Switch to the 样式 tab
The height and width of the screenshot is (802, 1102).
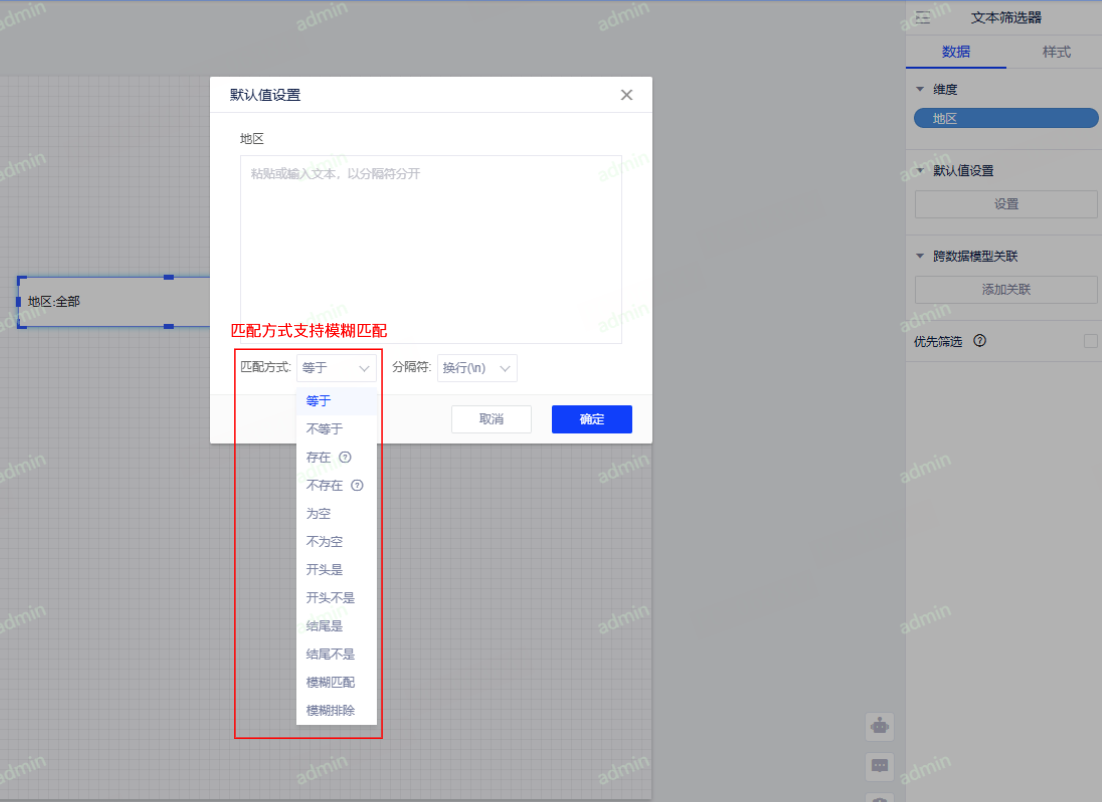pos(1056,52)
